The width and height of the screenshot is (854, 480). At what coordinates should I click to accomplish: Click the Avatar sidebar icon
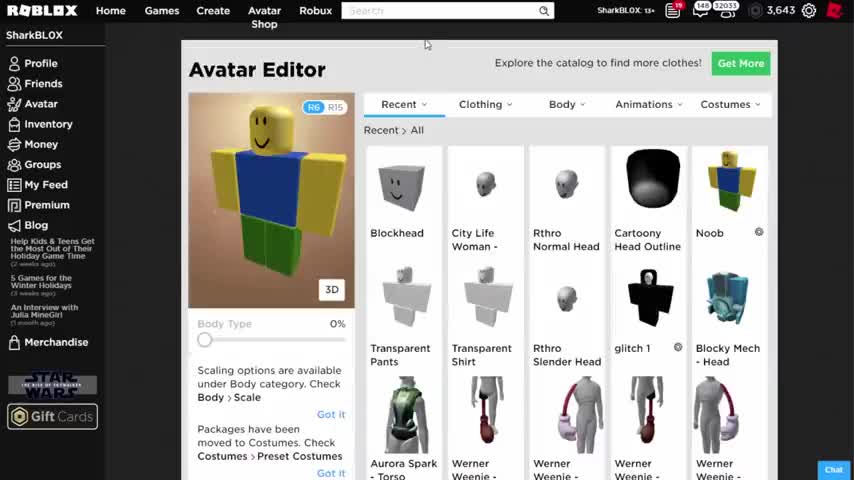click(x=14, y=104)
